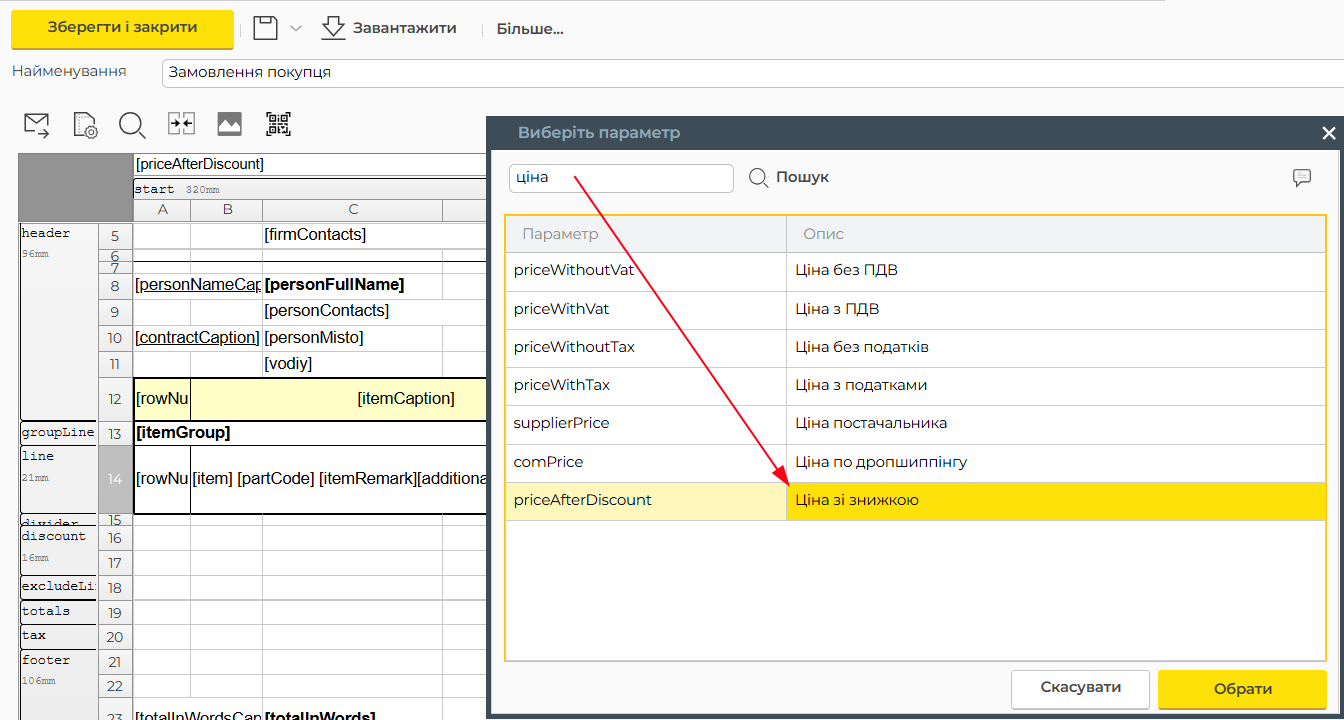Focus the Найменування input field
This screenshot has width=1344, height=720.
(x=752, y=72)
